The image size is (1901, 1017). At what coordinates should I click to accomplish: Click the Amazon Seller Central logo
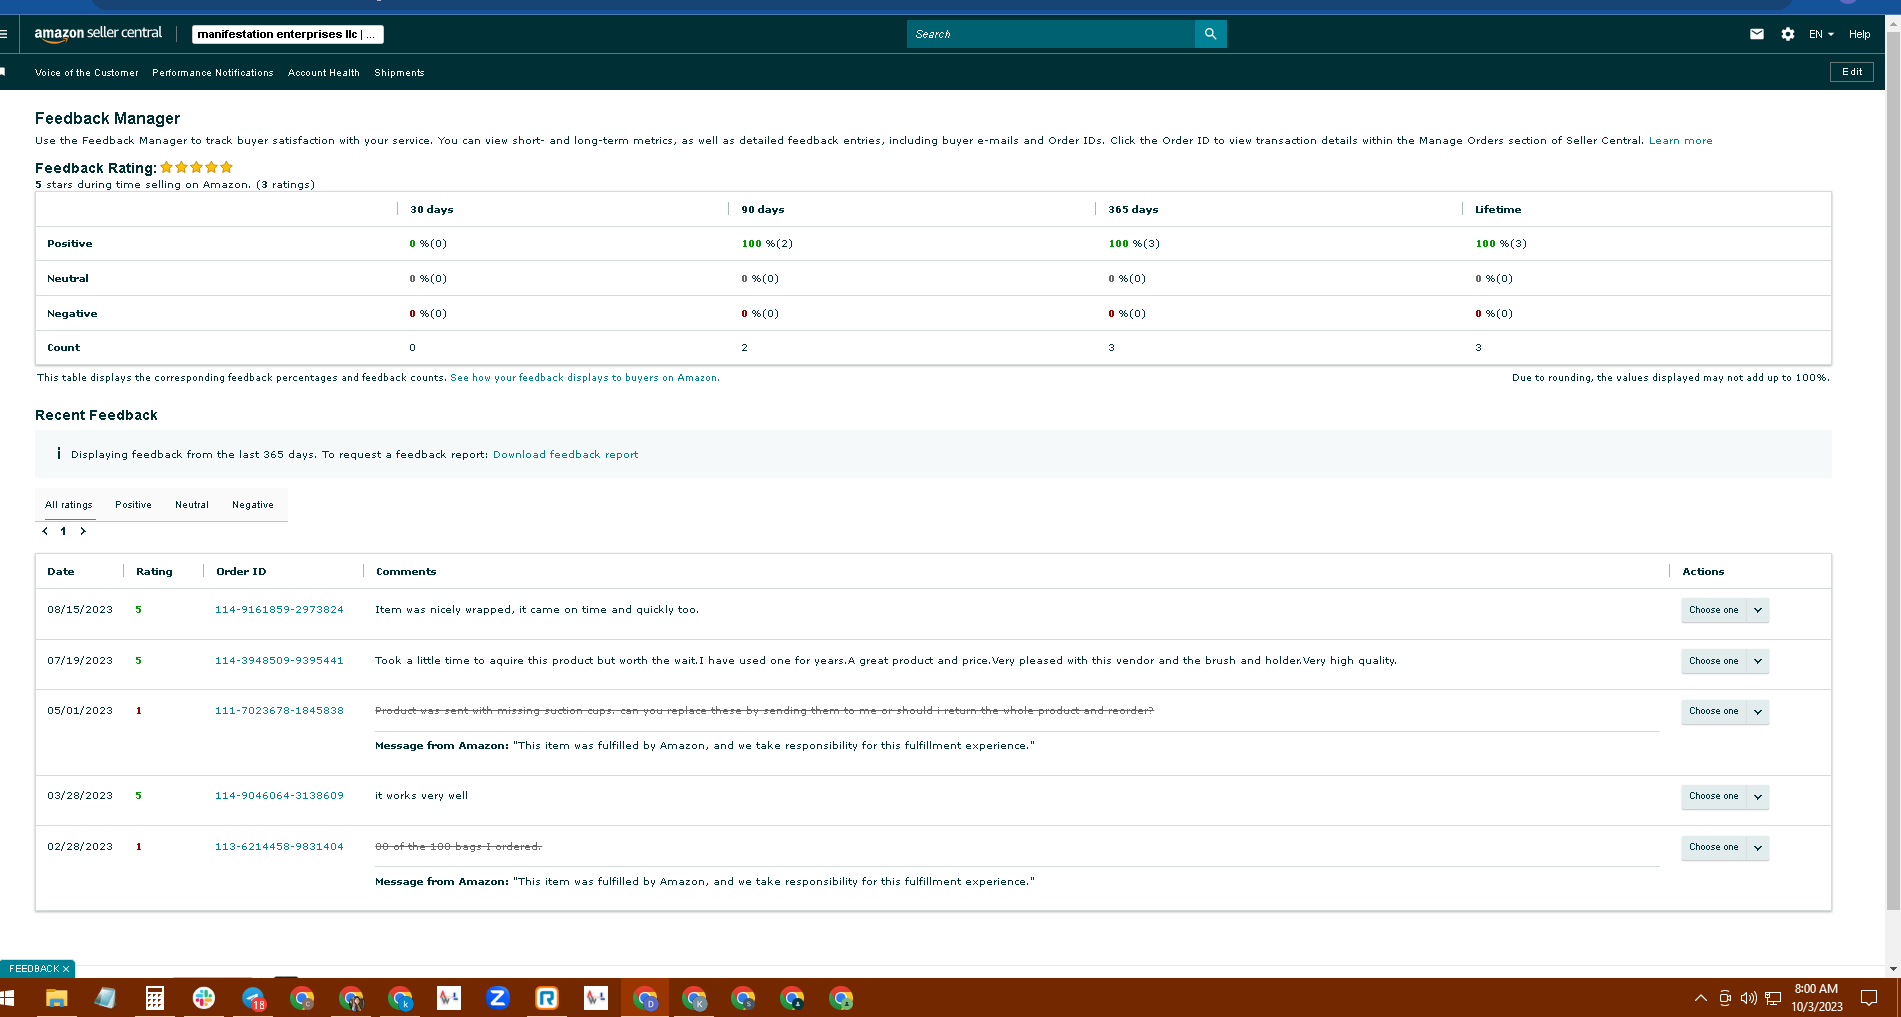(98, 33)
